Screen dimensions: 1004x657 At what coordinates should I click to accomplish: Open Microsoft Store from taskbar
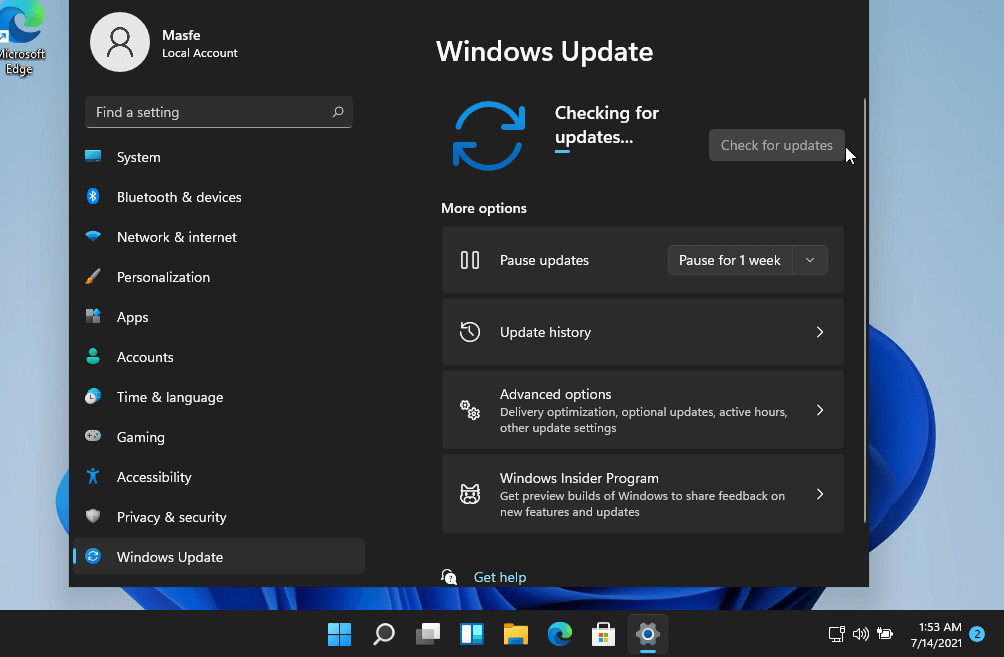coord(603,634)
